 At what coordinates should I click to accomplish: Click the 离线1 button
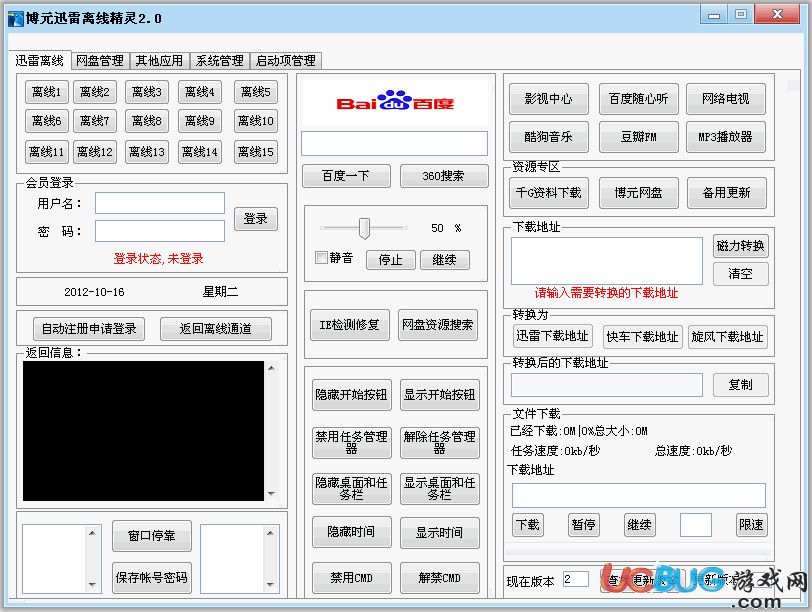click(47, 92)
